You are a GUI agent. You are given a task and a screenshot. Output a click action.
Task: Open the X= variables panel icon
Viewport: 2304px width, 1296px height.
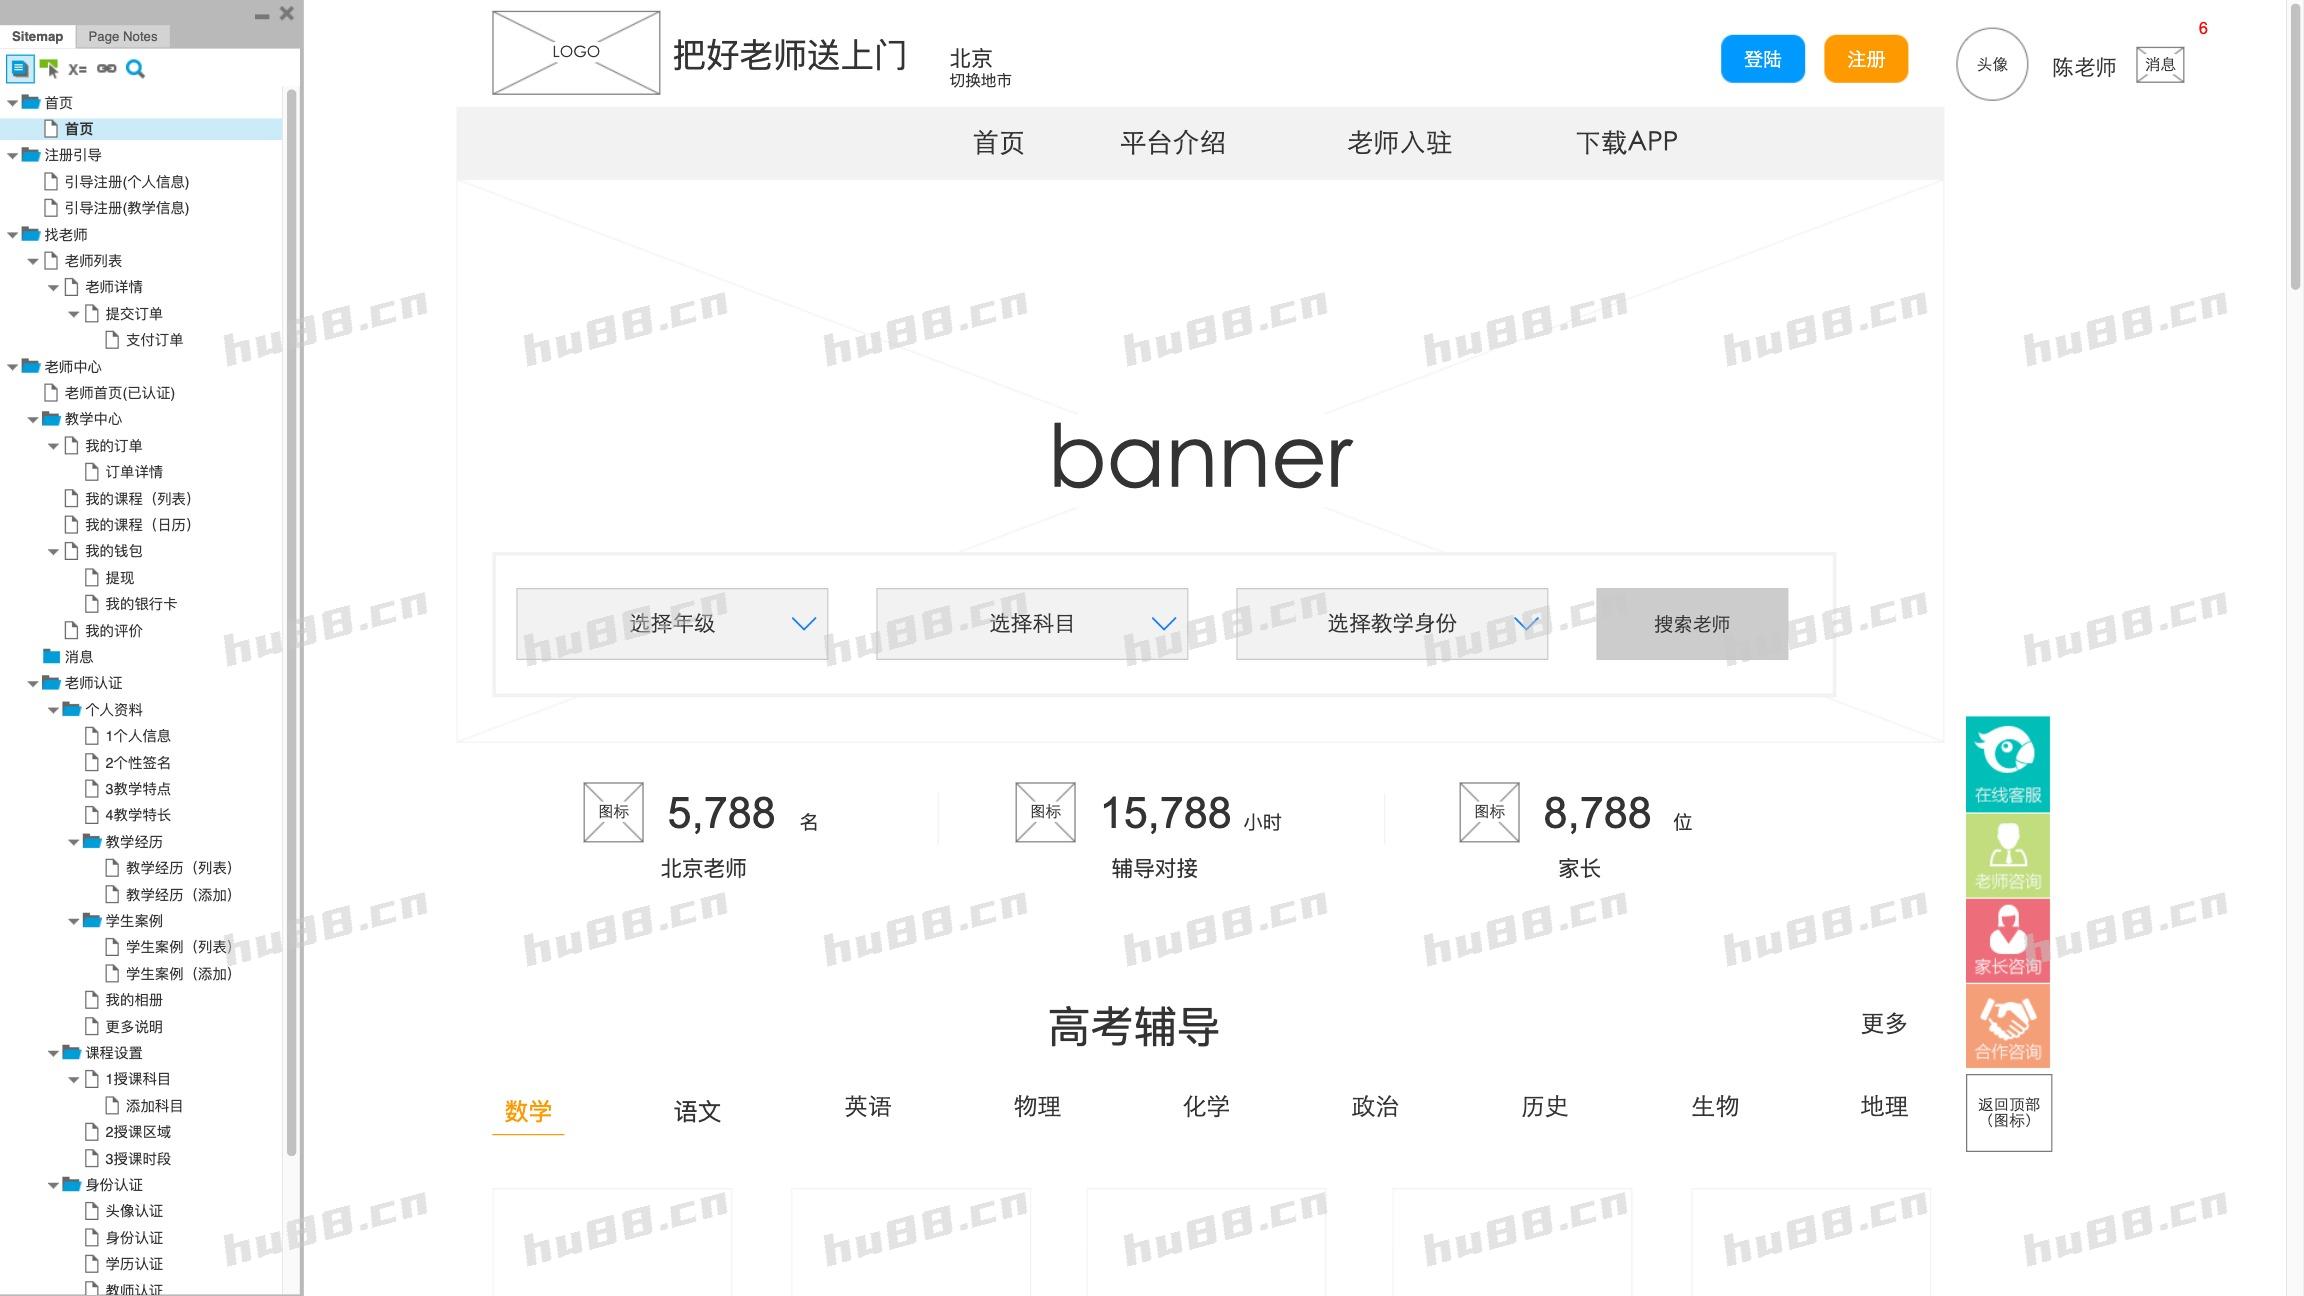(78, 68)
